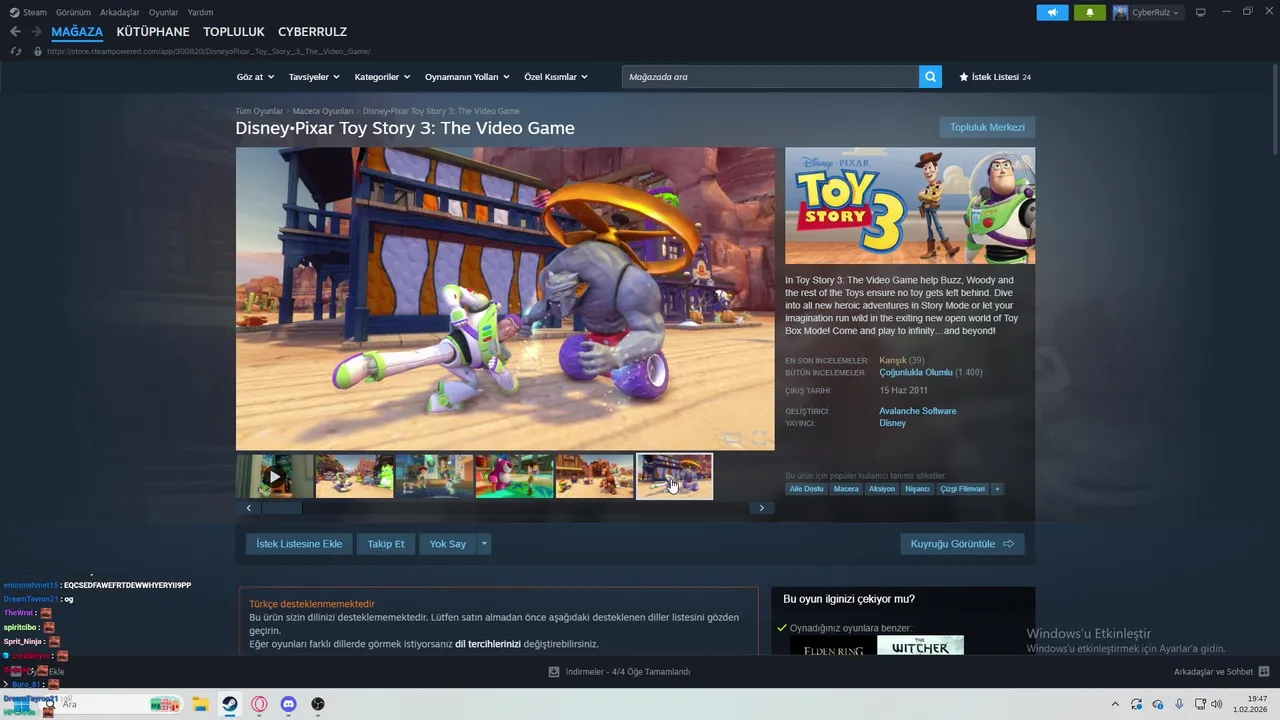Open the Steam taskbar icon
The width and height of the screenshot is (1280, 720).
(230, 704)
